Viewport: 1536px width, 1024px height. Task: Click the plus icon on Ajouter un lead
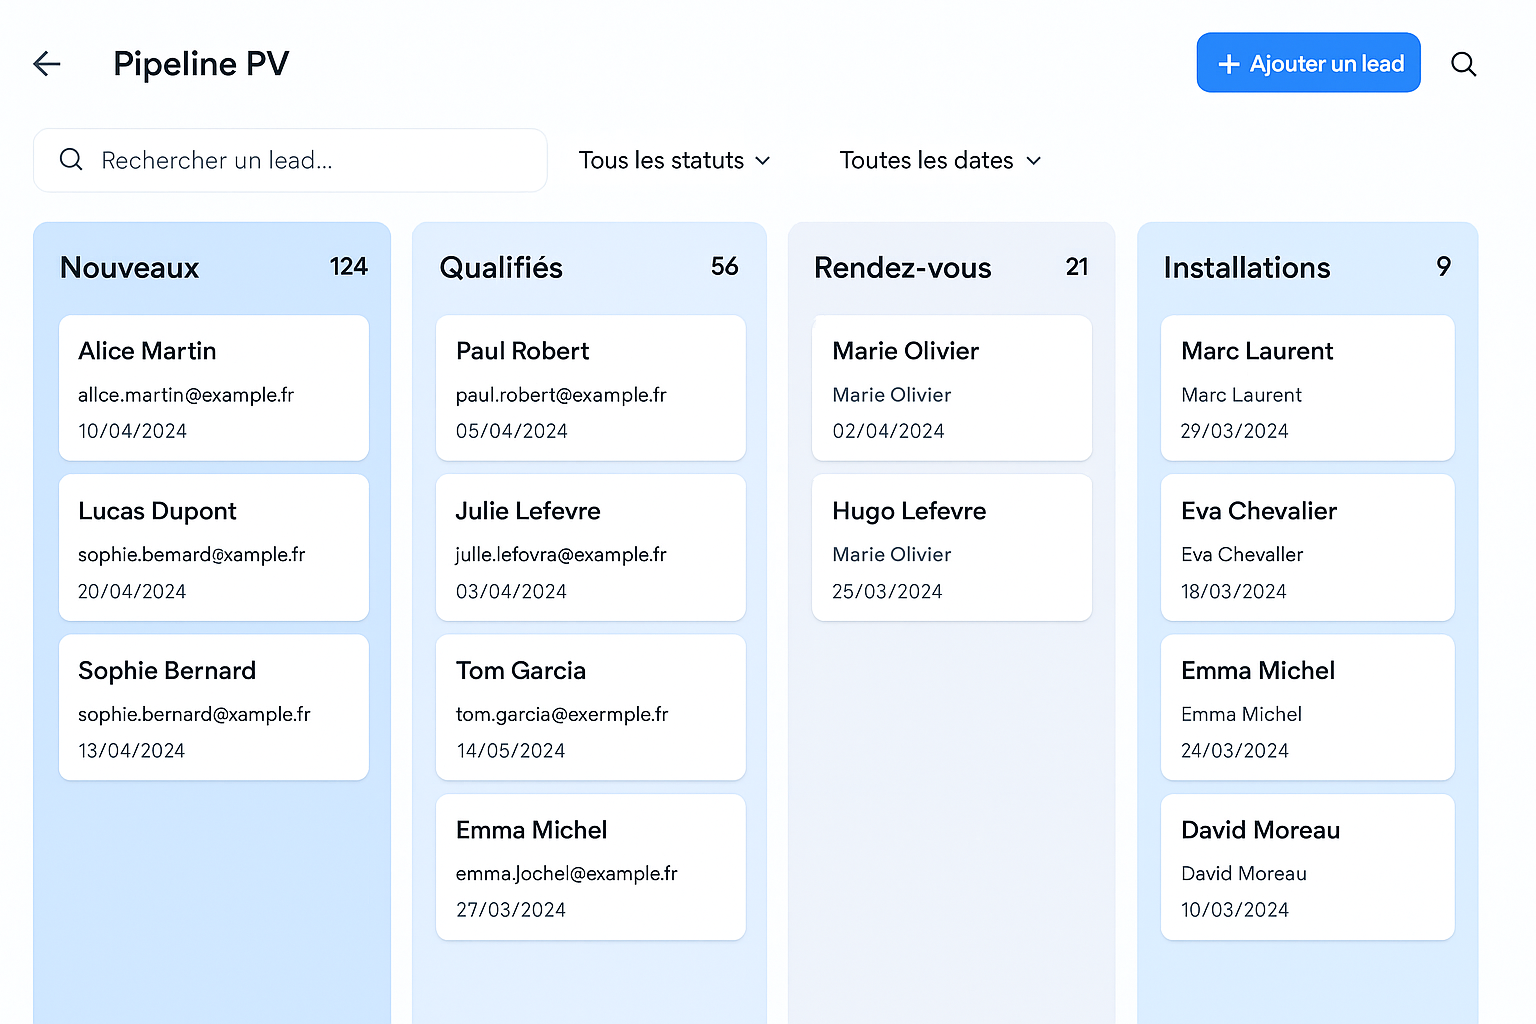[x=1228, y=64]
